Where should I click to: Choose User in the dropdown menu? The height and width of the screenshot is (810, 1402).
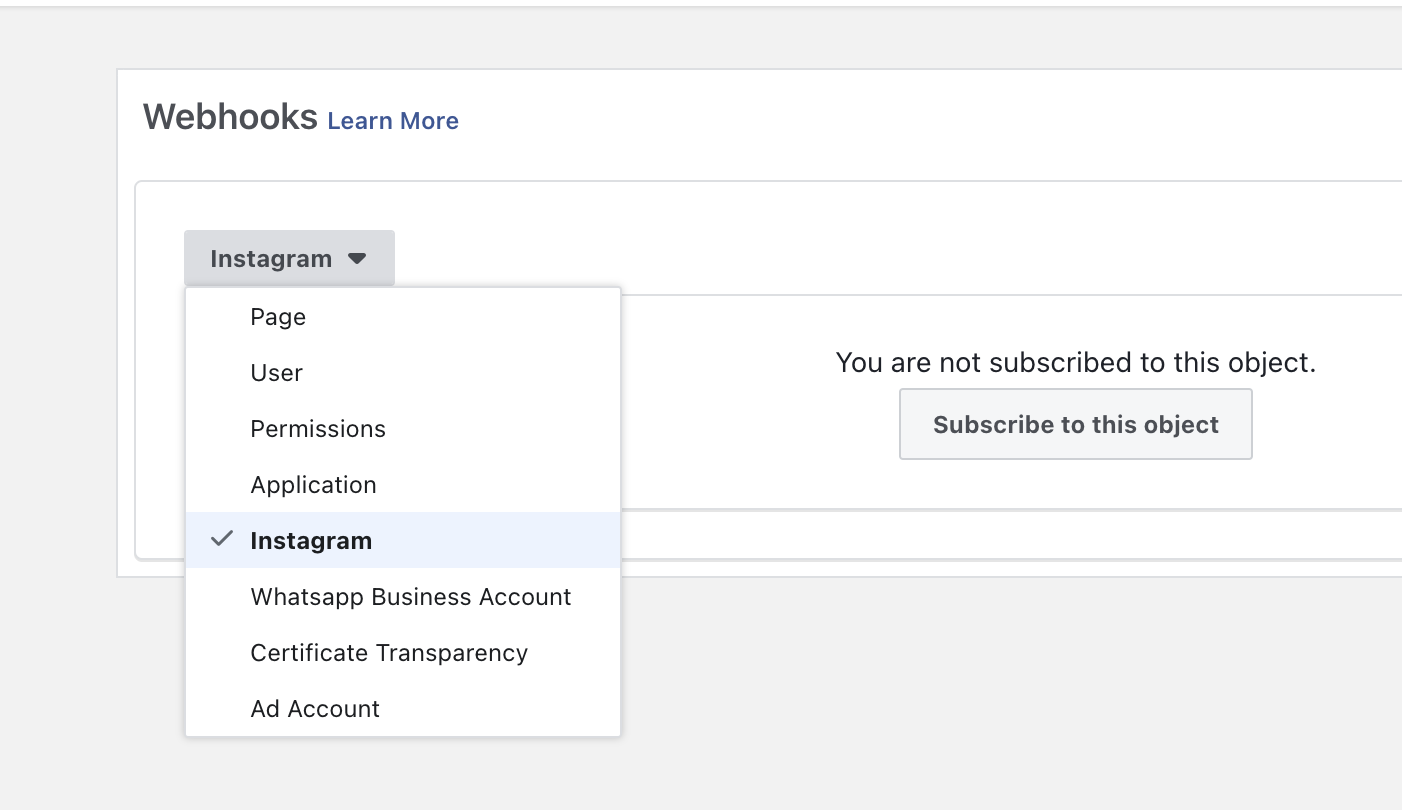click(x=276, y=373)
